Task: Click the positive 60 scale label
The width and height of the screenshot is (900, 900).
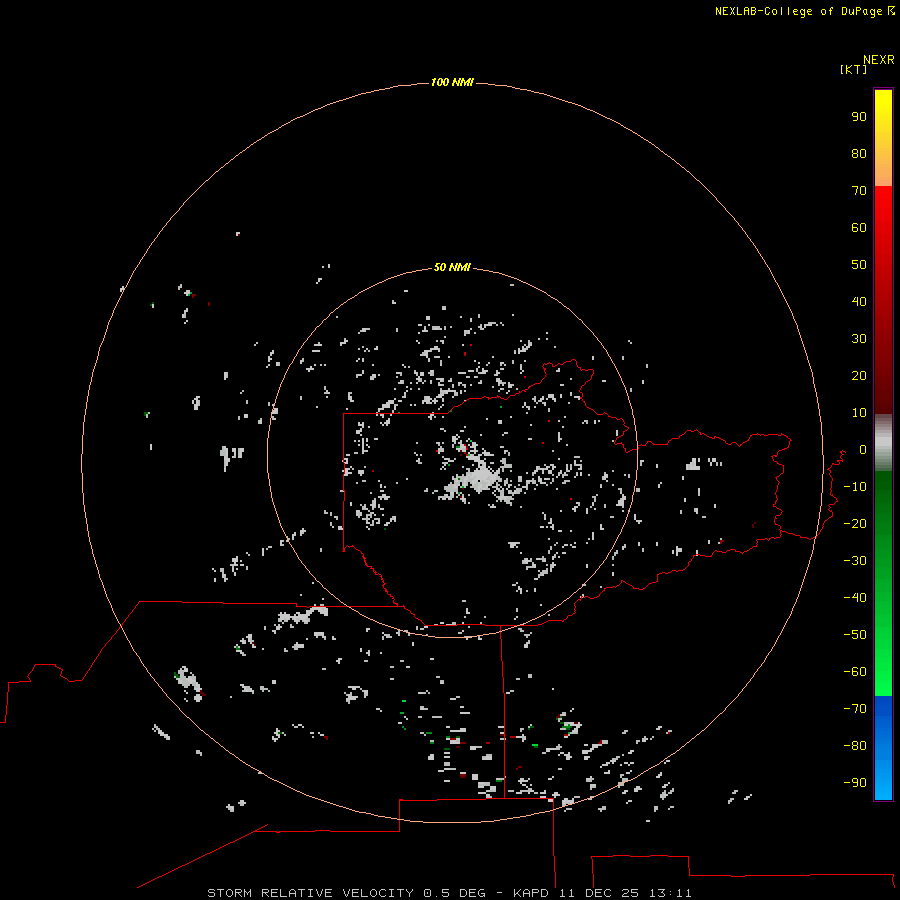Action: [x=859, y=227]
